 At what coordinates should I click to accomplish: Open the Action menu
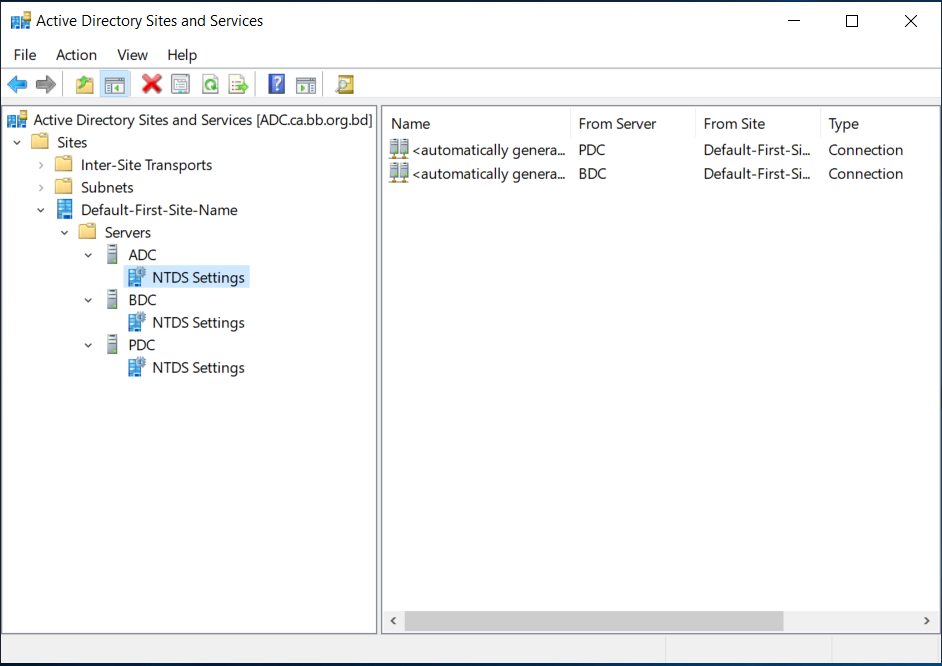(76, 55)
